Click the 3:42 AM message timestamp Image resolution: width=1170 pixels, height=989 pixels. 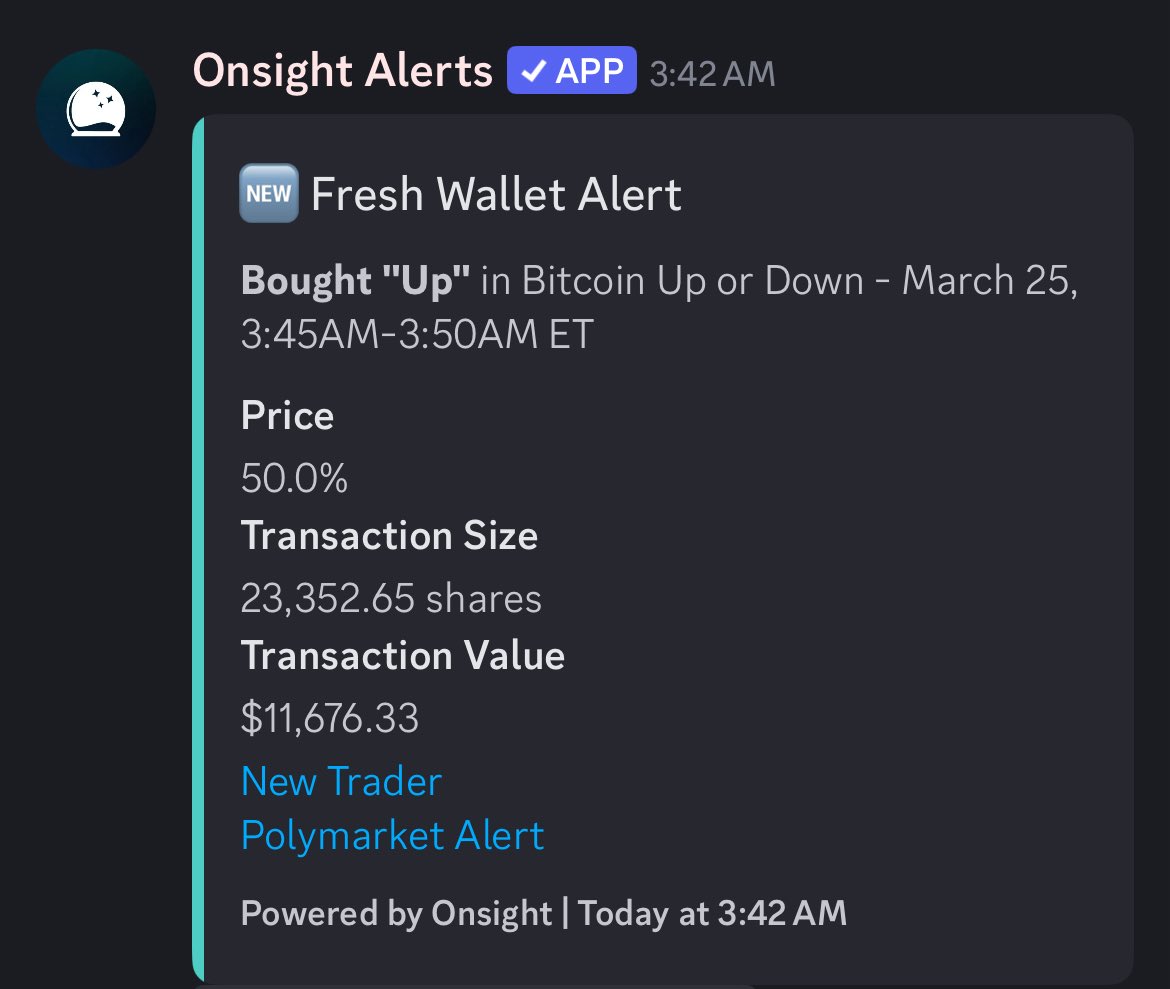coord(712,74)
